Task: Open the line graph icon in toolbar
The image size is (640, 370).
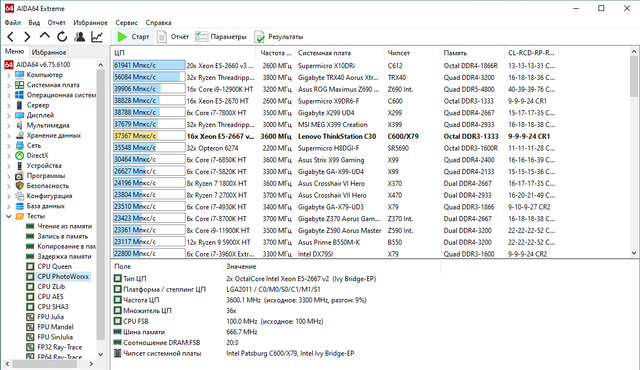Action: [x=97, y=37]
